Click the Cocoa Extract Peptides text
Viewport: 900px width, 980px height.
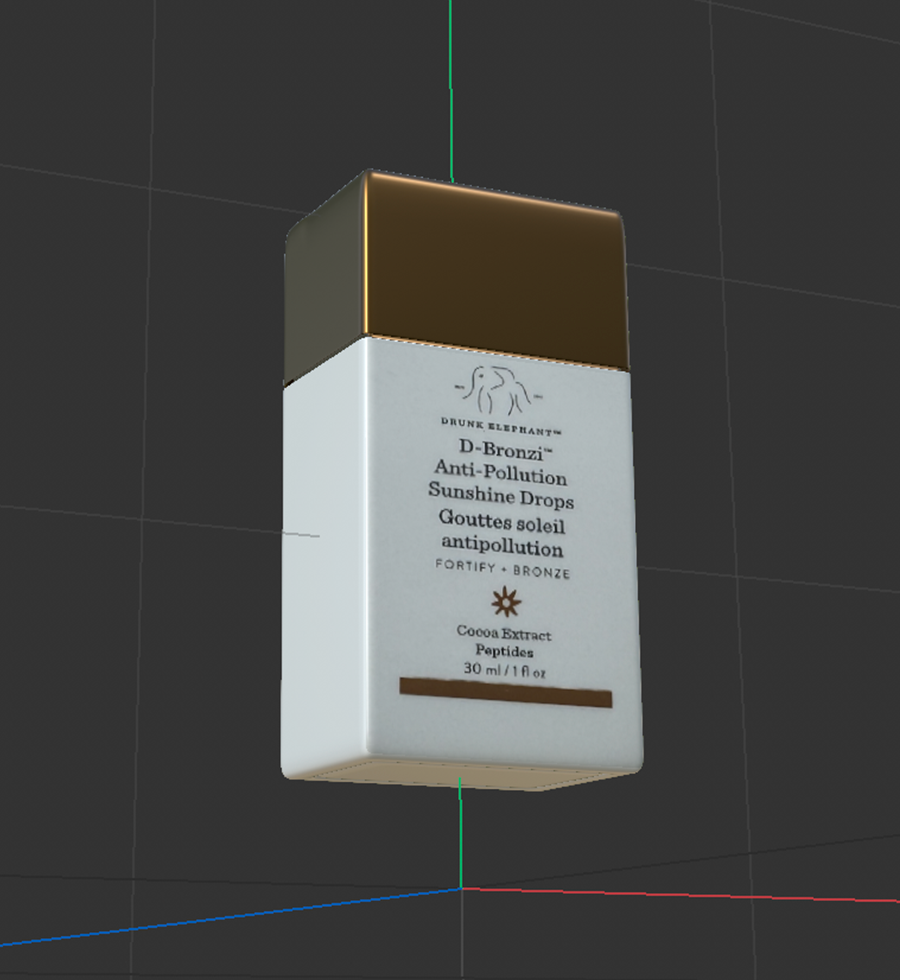(503, 641)
